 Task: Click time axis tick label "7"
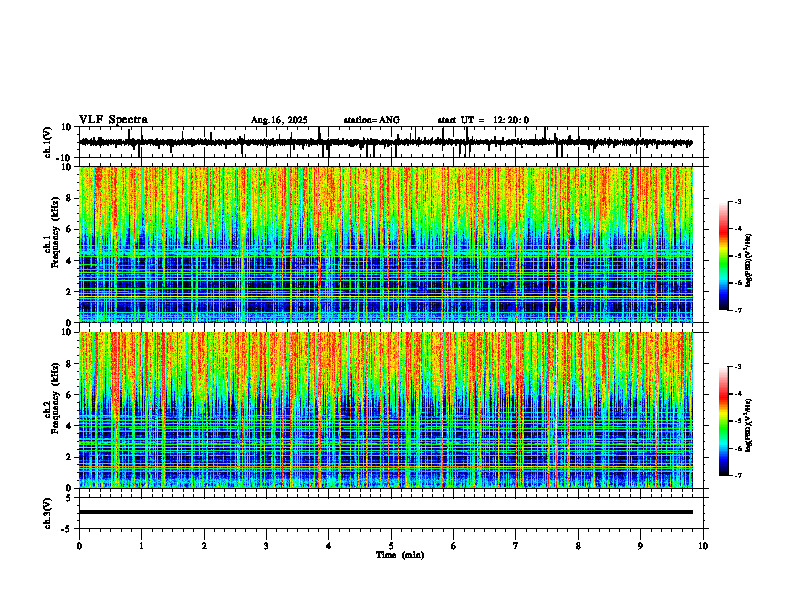(x=516, y=546)
